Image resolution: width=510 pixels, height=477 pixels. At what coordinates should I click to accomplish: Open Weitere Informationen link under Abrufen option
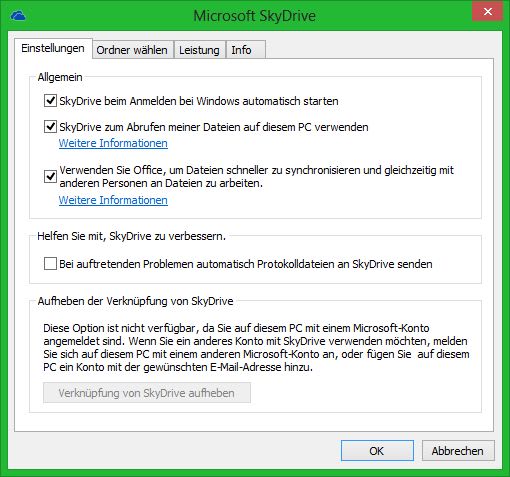coord(113,143)
